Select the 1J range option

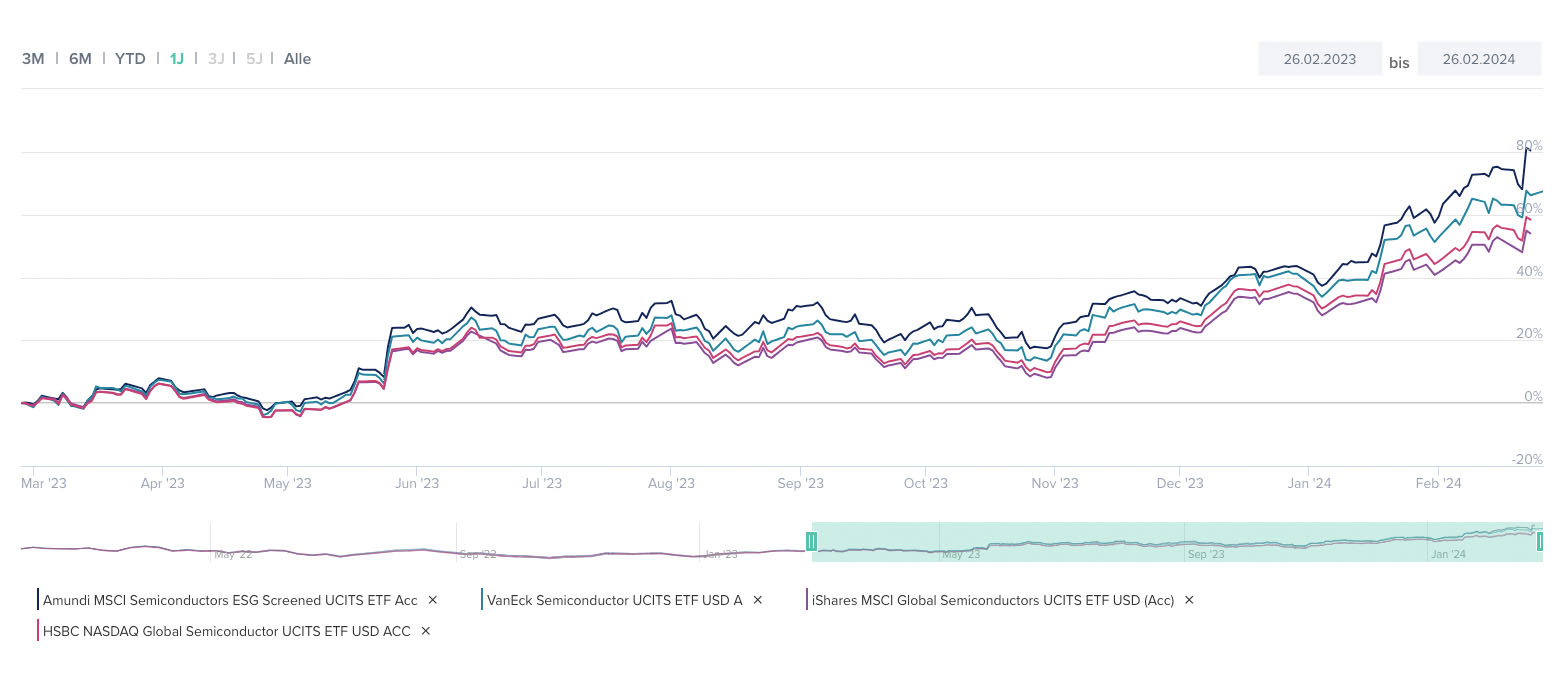tap(176, 59)
